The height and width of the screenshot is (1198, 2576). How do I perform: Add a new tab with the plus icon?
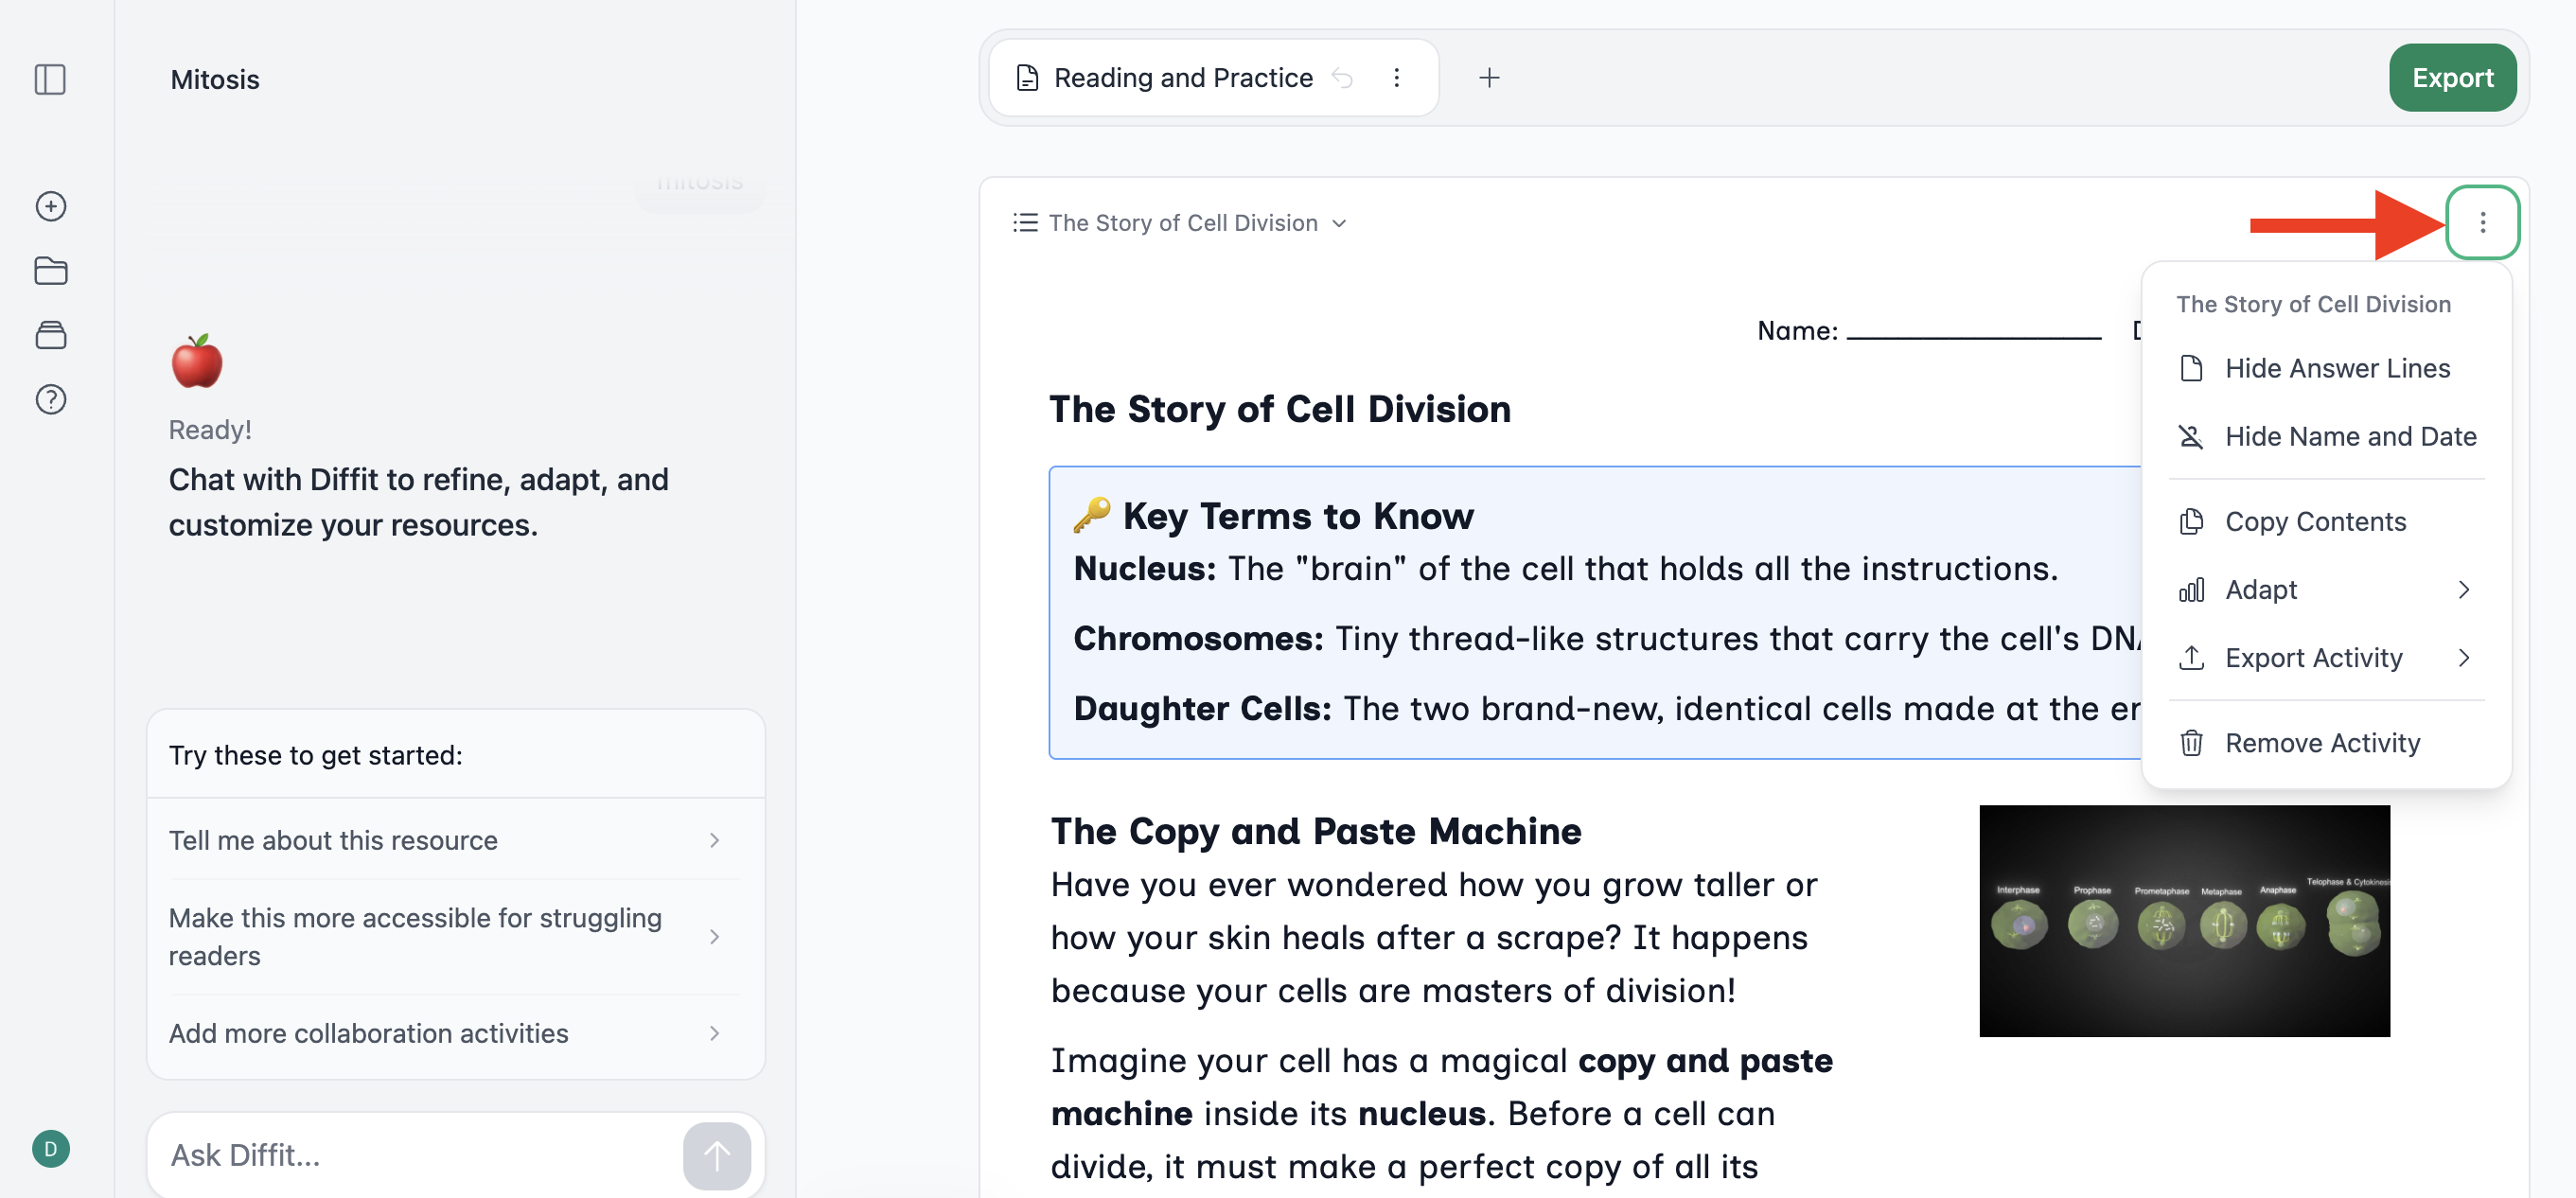tap(1488, 78)
